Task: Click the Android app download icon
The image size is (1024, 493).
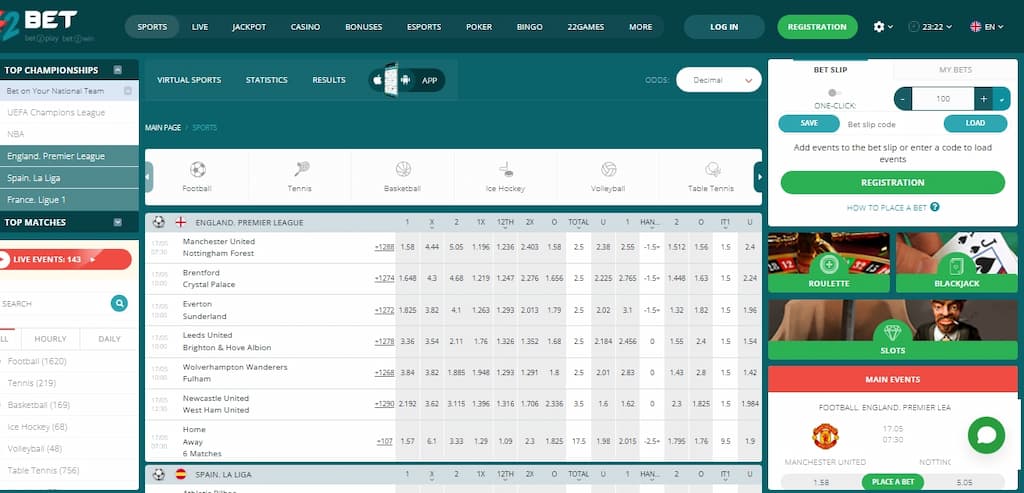Action: point(406,80)
